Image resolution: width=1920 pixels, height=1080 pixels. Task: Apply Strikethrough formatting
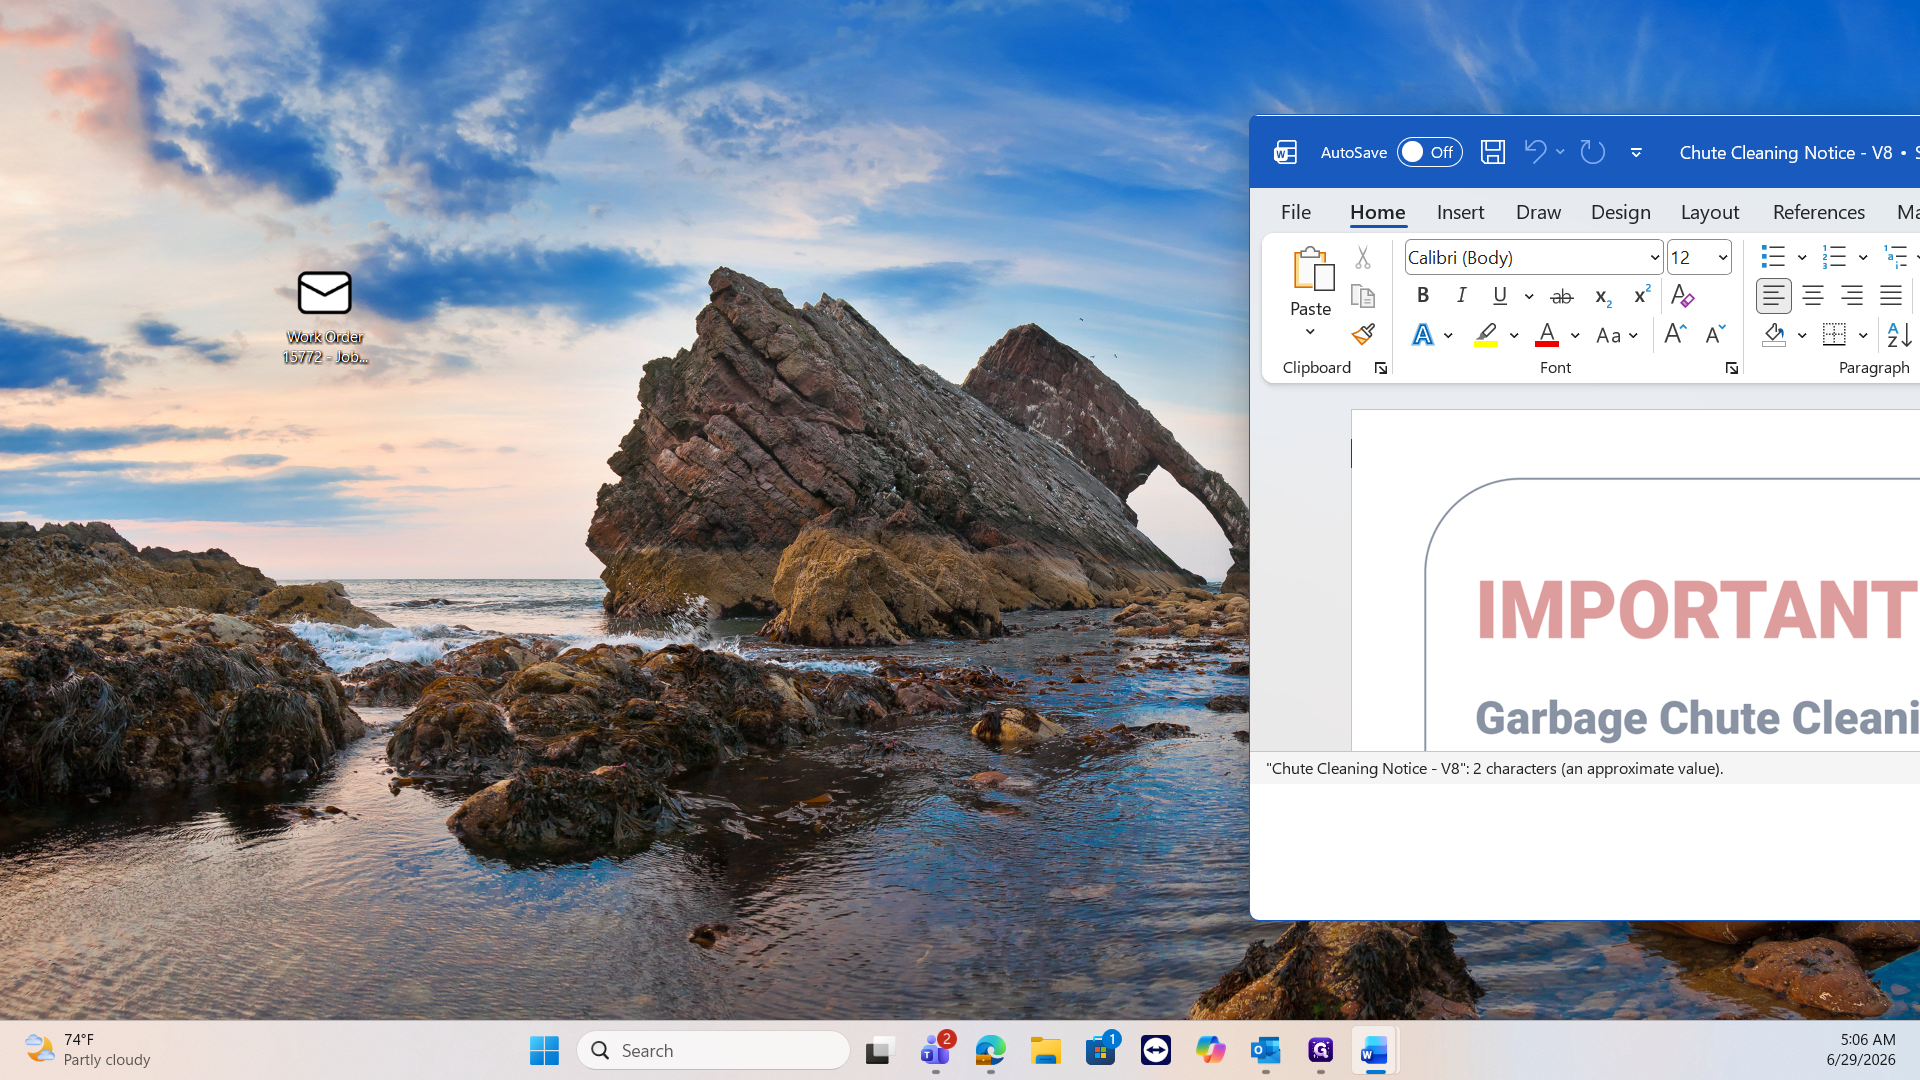pyautogui.click(x=1561, y=296)
